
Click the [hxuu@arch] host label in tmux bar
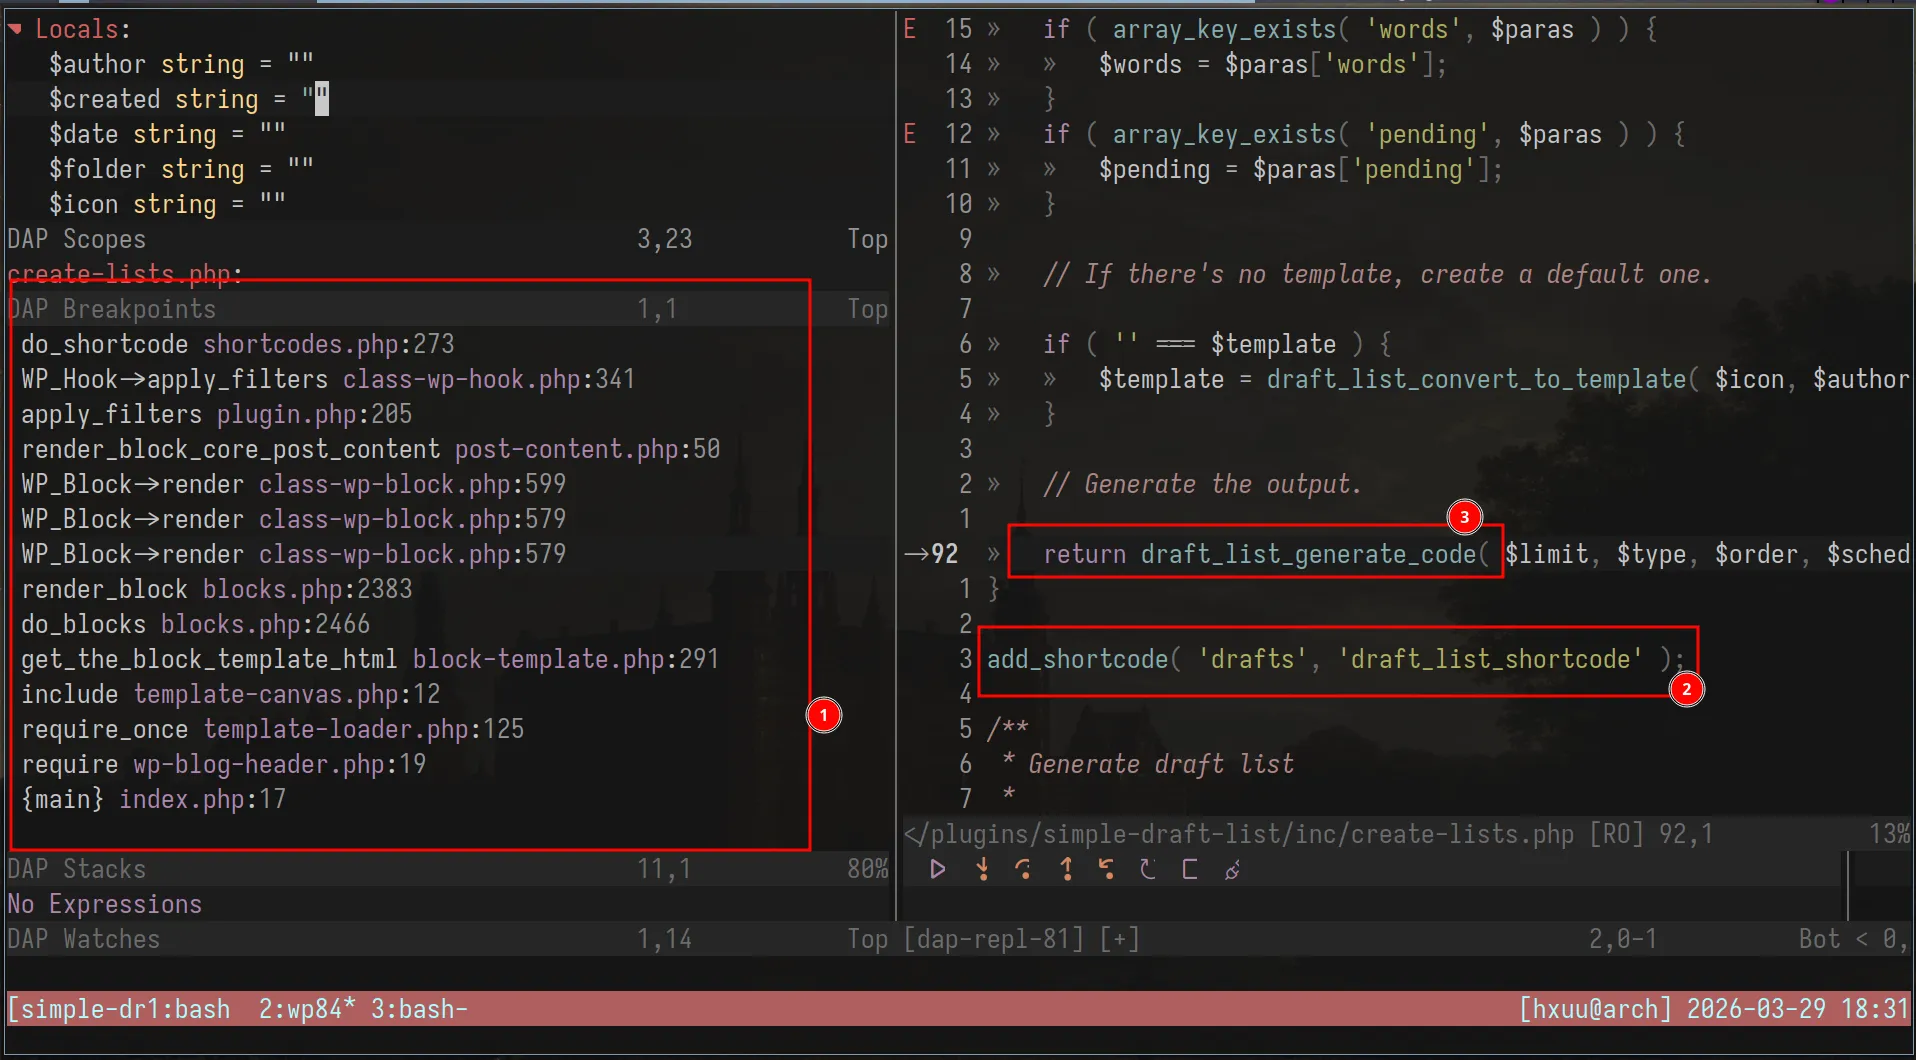1595,1009
